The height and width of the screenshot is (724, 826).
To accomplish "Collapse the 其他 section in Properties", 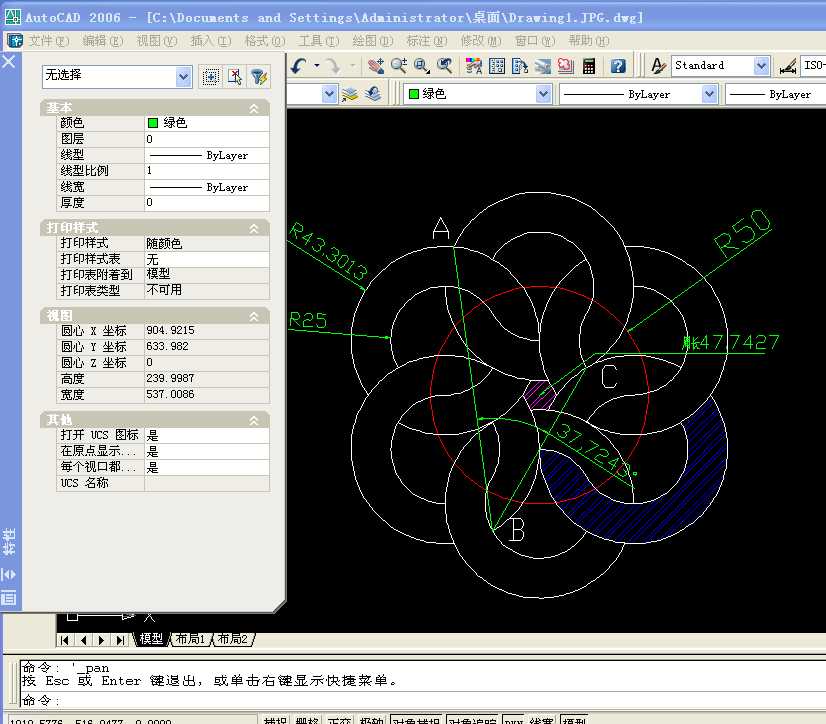I will [254, 420].
